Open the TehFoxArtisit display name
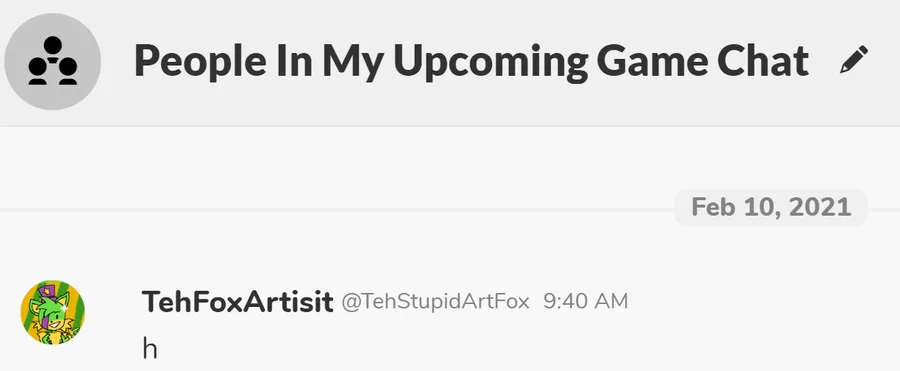This screenshot has height=371, width=900. point(237,302)
